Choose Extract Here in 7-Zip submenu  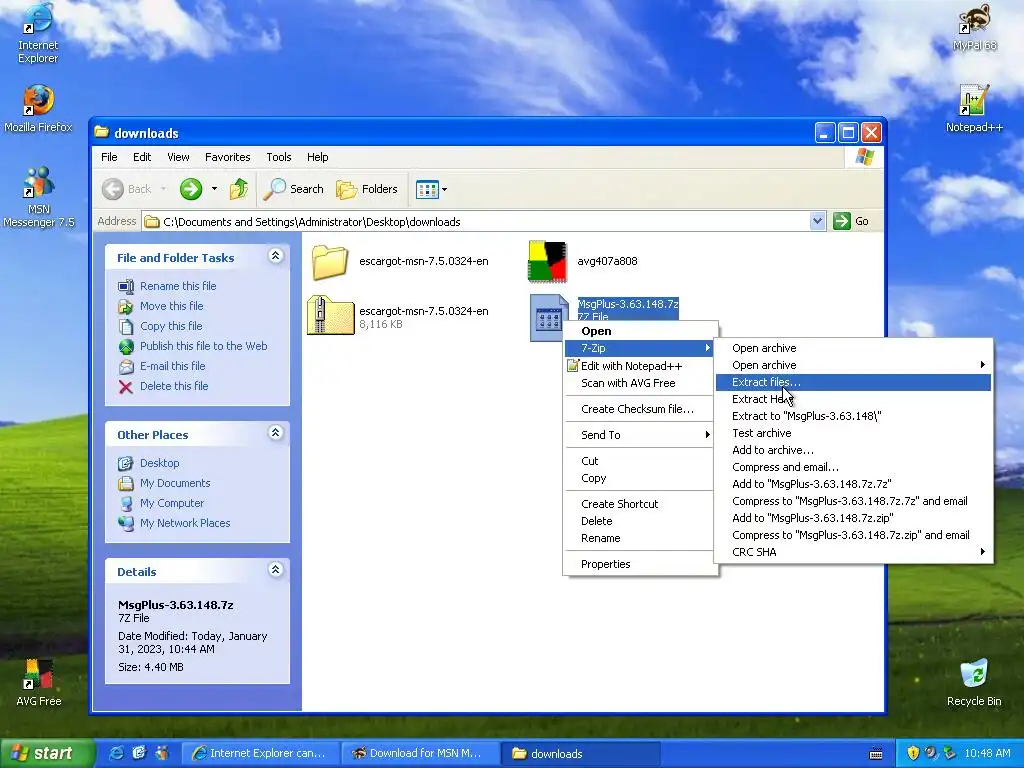tap(853, 399)
